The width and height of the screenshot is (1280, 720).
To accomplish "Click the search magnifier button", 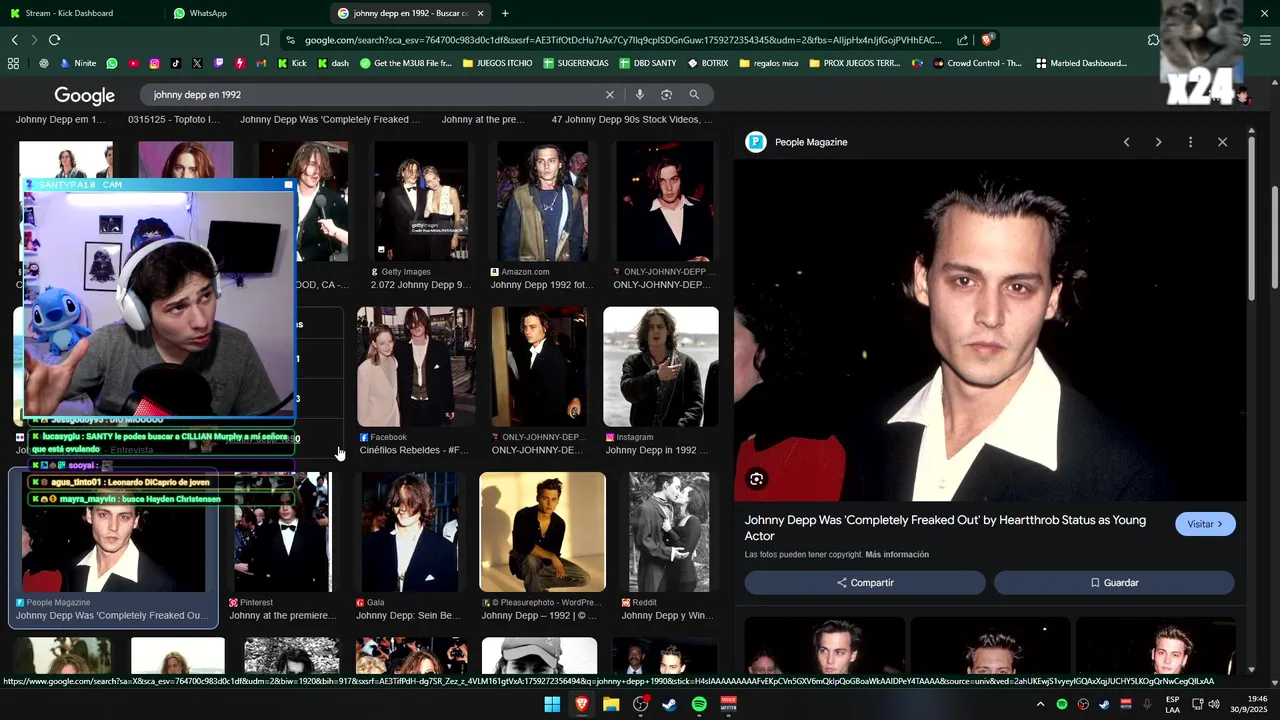I will point(694,94).
